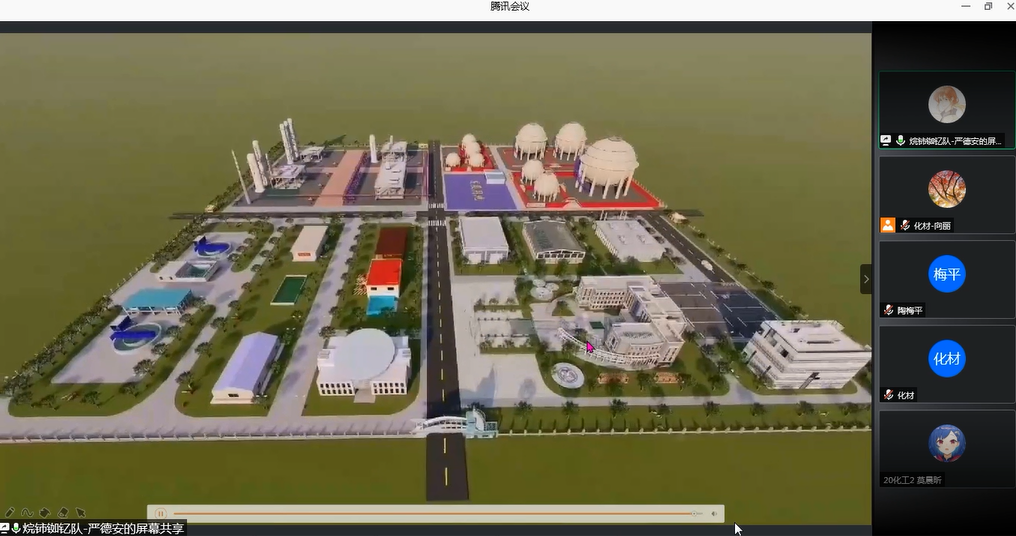The height and width of the screenshot is (536, 1016).
Task: Select the marker annotation tool
Action: coord(44,512)
